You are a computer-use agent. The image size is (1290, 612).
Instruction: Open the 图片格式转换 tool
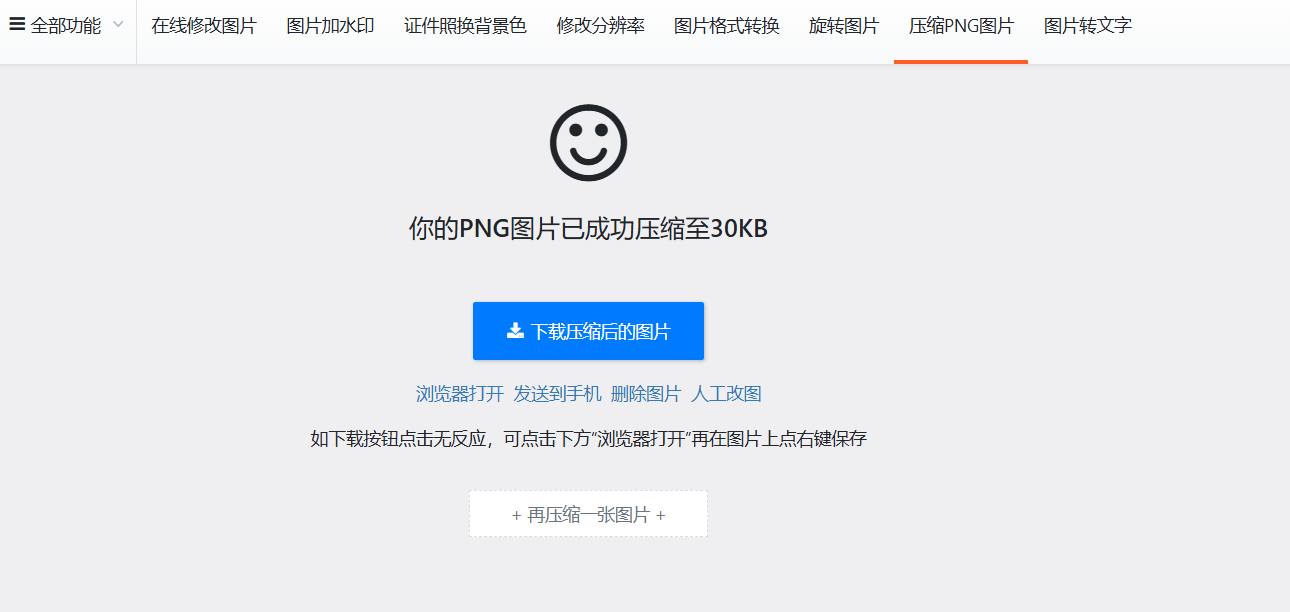pyautogui.click(x=726, y=26)
